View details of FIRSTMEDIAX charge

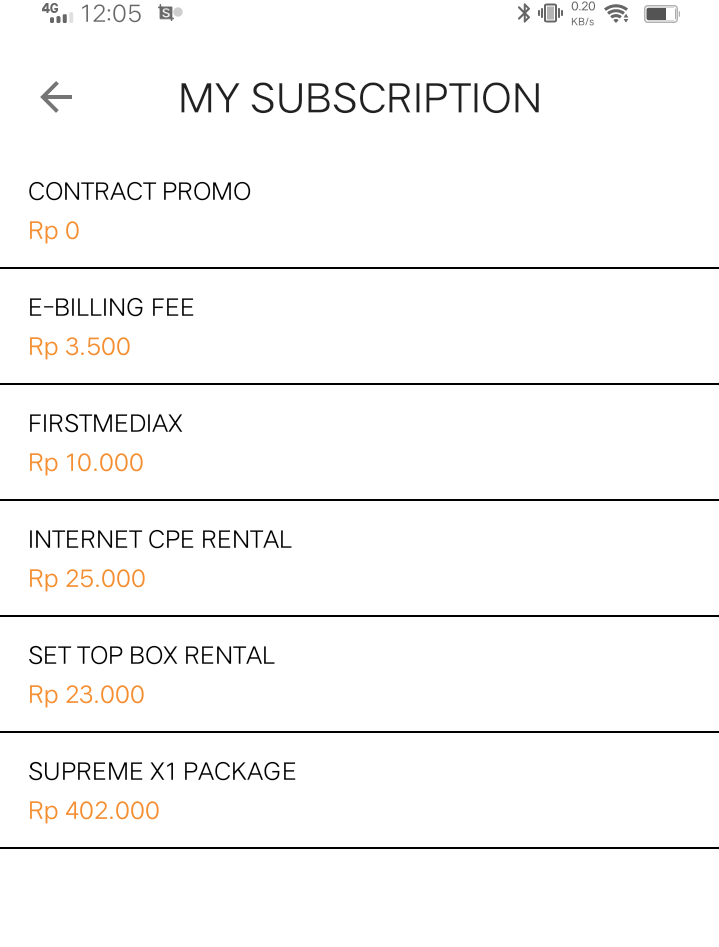pyautogui.click(x=105, y=424)
